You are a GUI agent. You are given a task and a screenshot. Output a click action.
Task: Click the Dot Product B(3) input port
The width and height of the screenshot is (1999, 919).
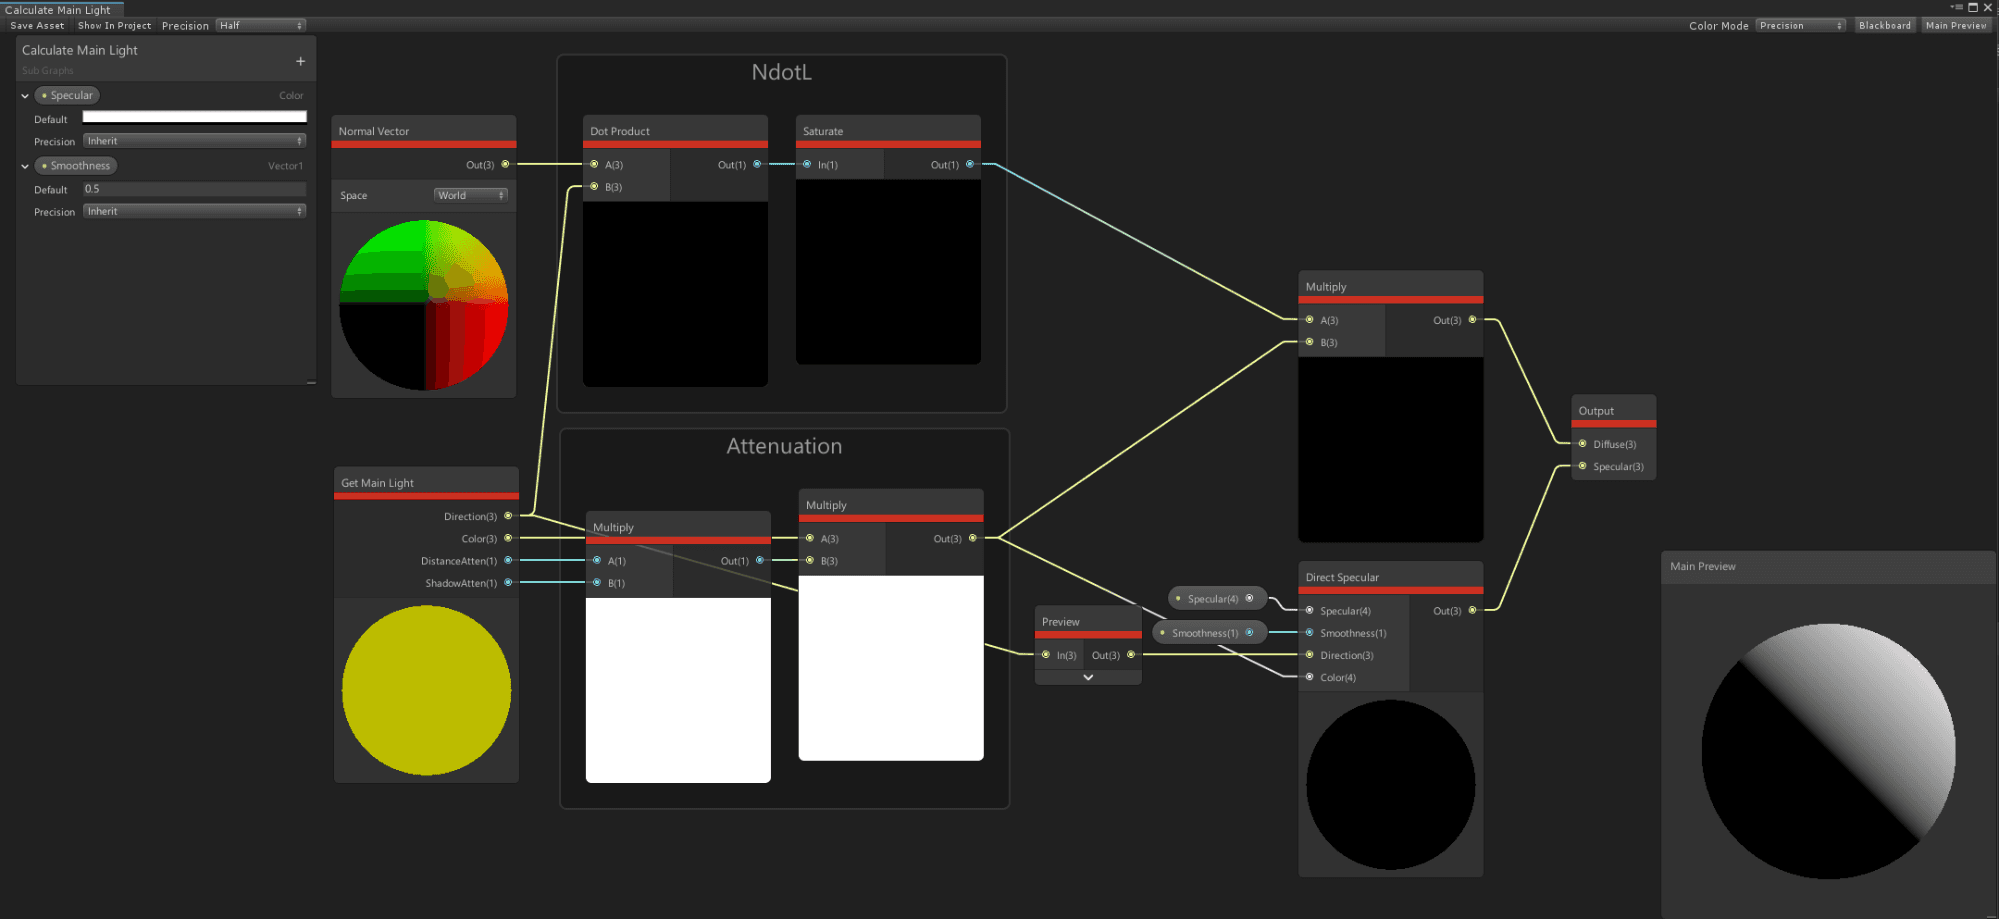594,187
